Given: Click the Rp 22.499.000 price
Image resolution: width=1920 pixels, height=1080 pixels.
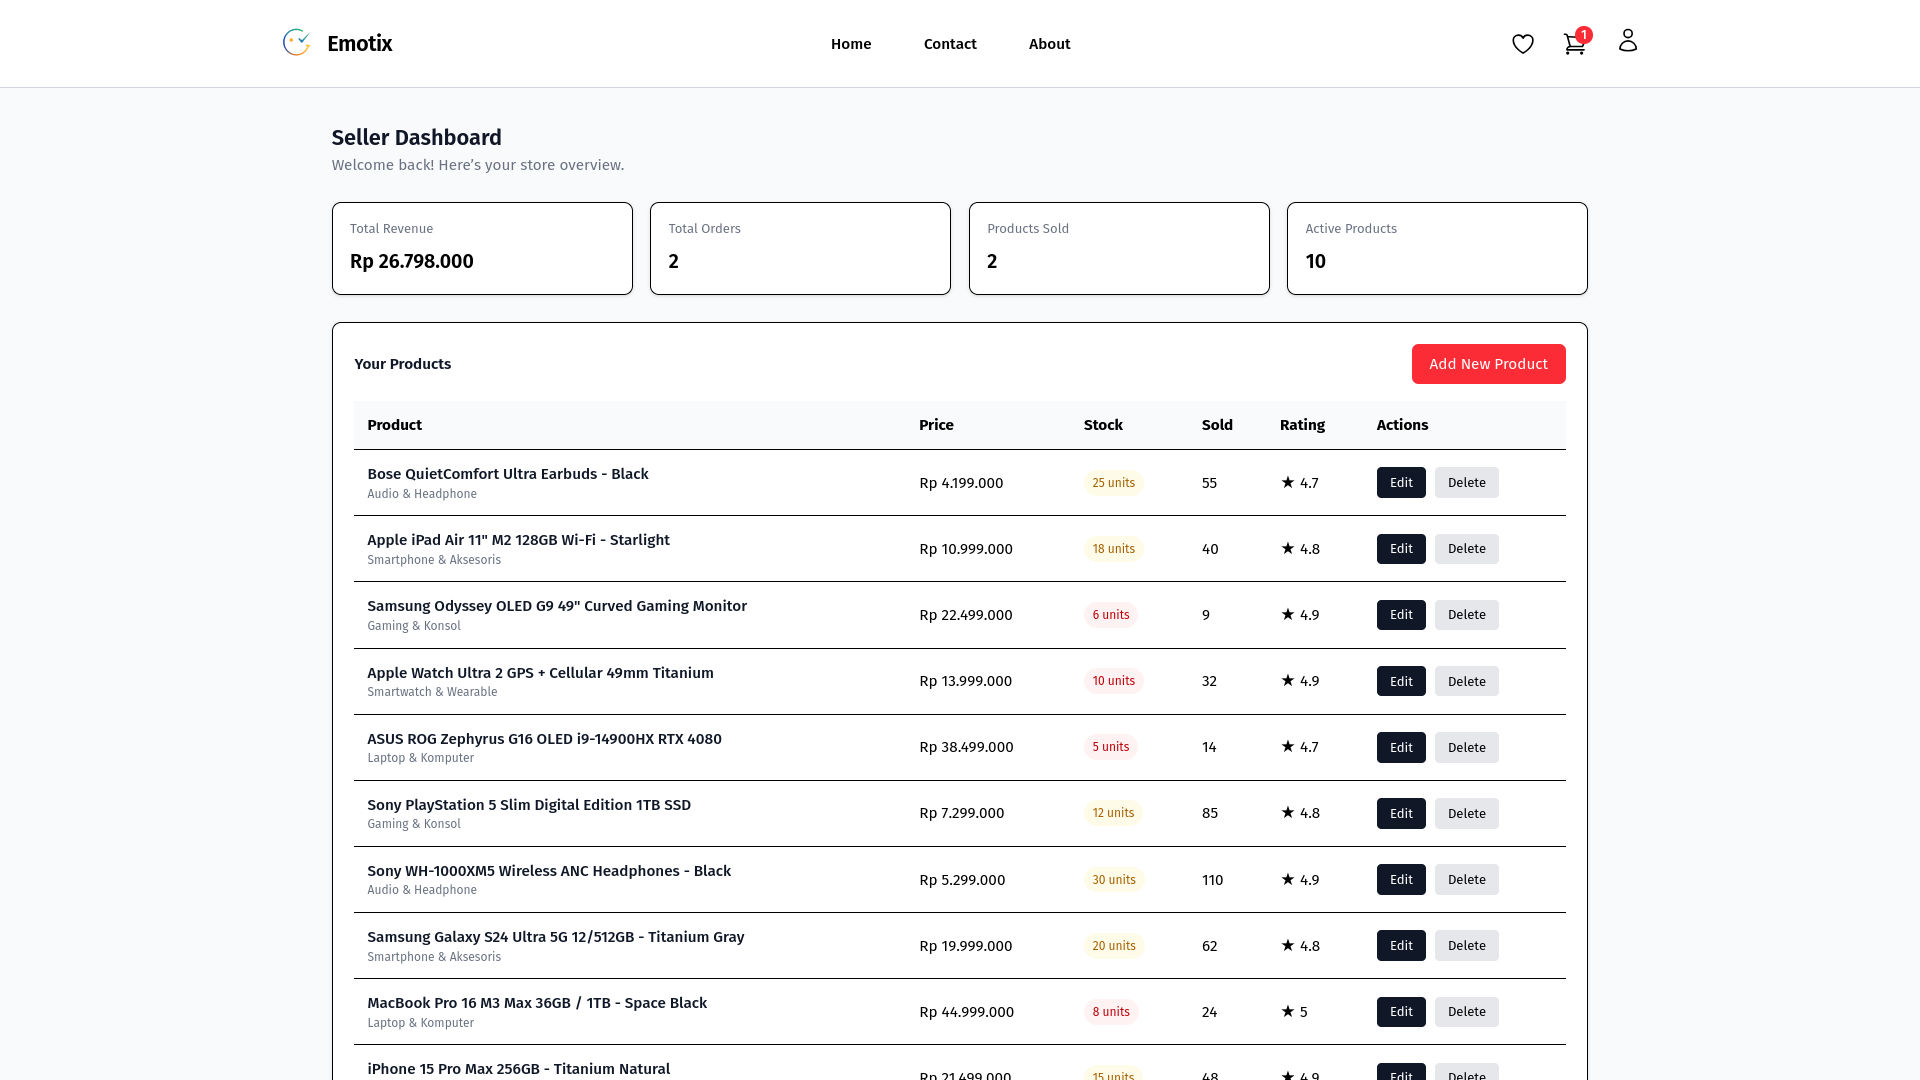Looking at the screenshot, I should [966, 615].
